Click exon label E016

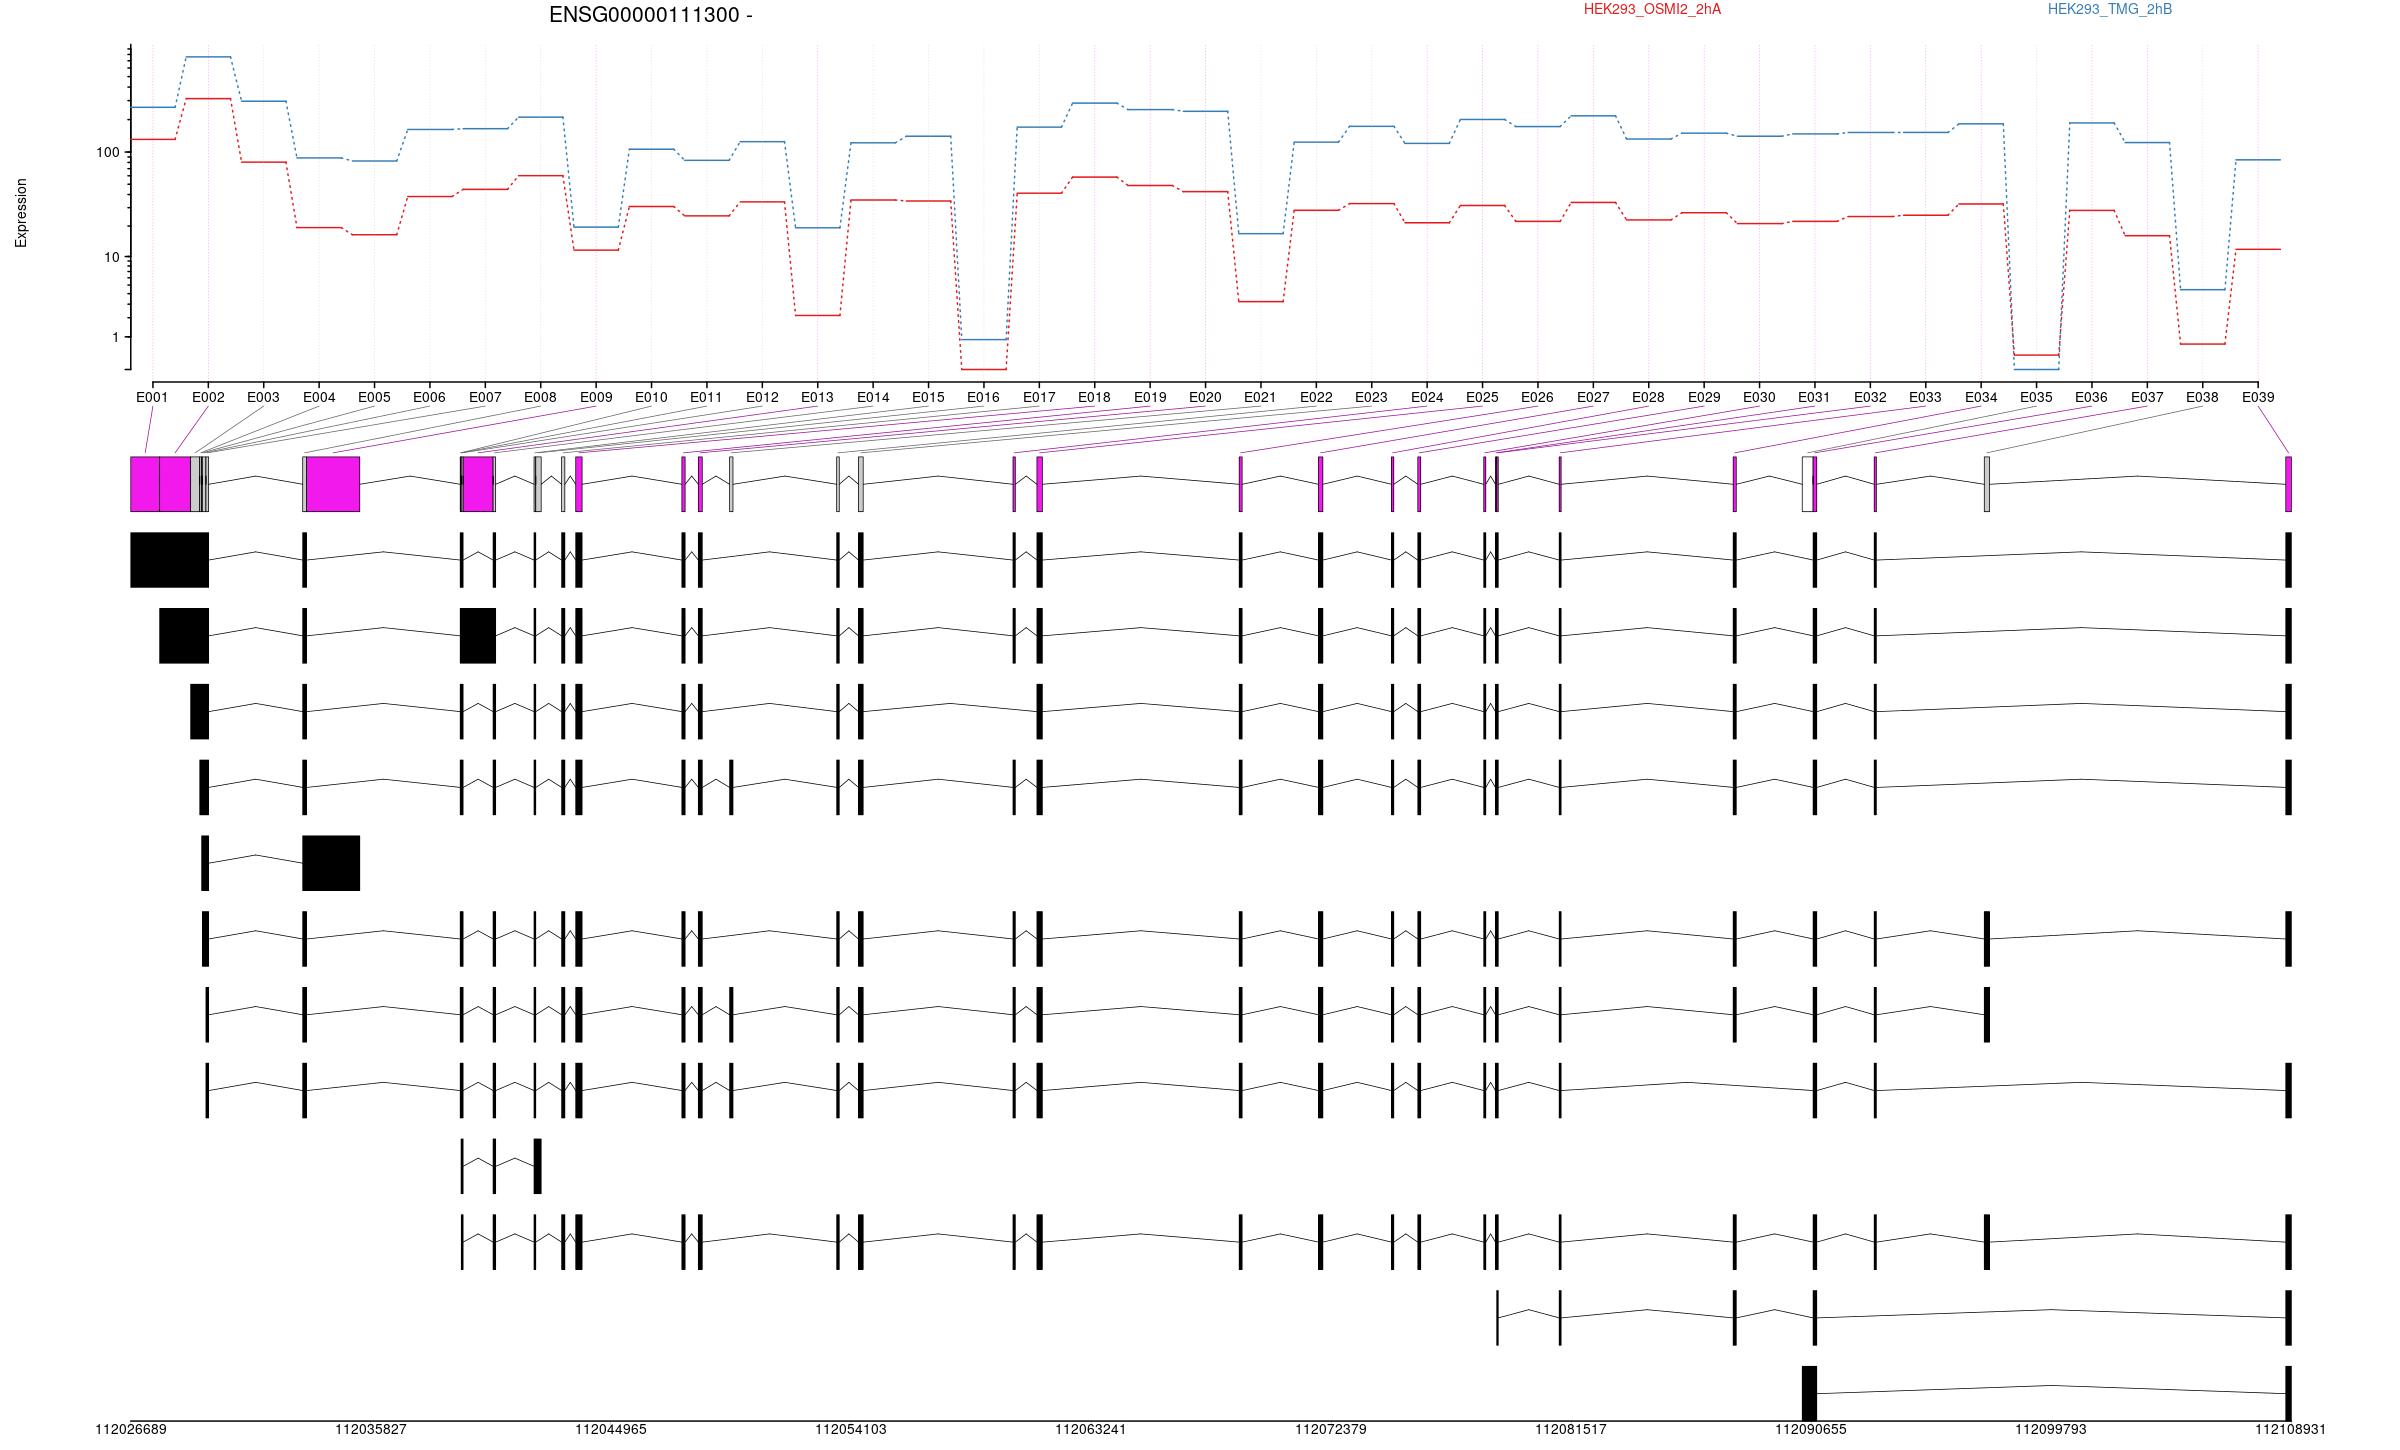(x=983, y=397)
